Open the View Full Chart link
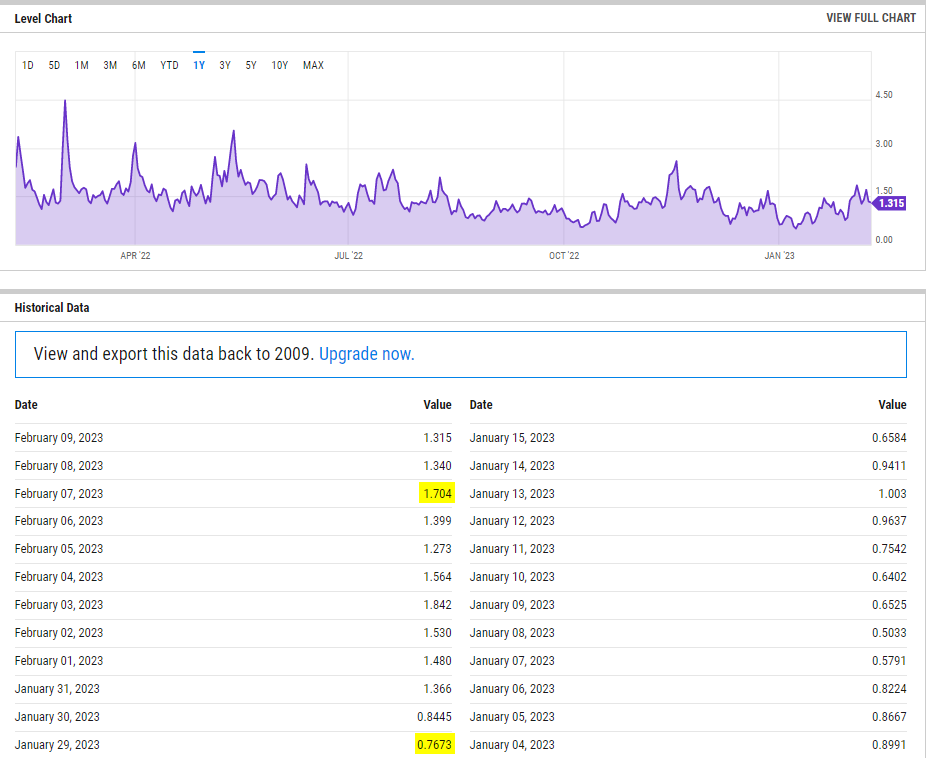Image resolution: width=926 pixels, height=758 pixels. coord(870,18)
